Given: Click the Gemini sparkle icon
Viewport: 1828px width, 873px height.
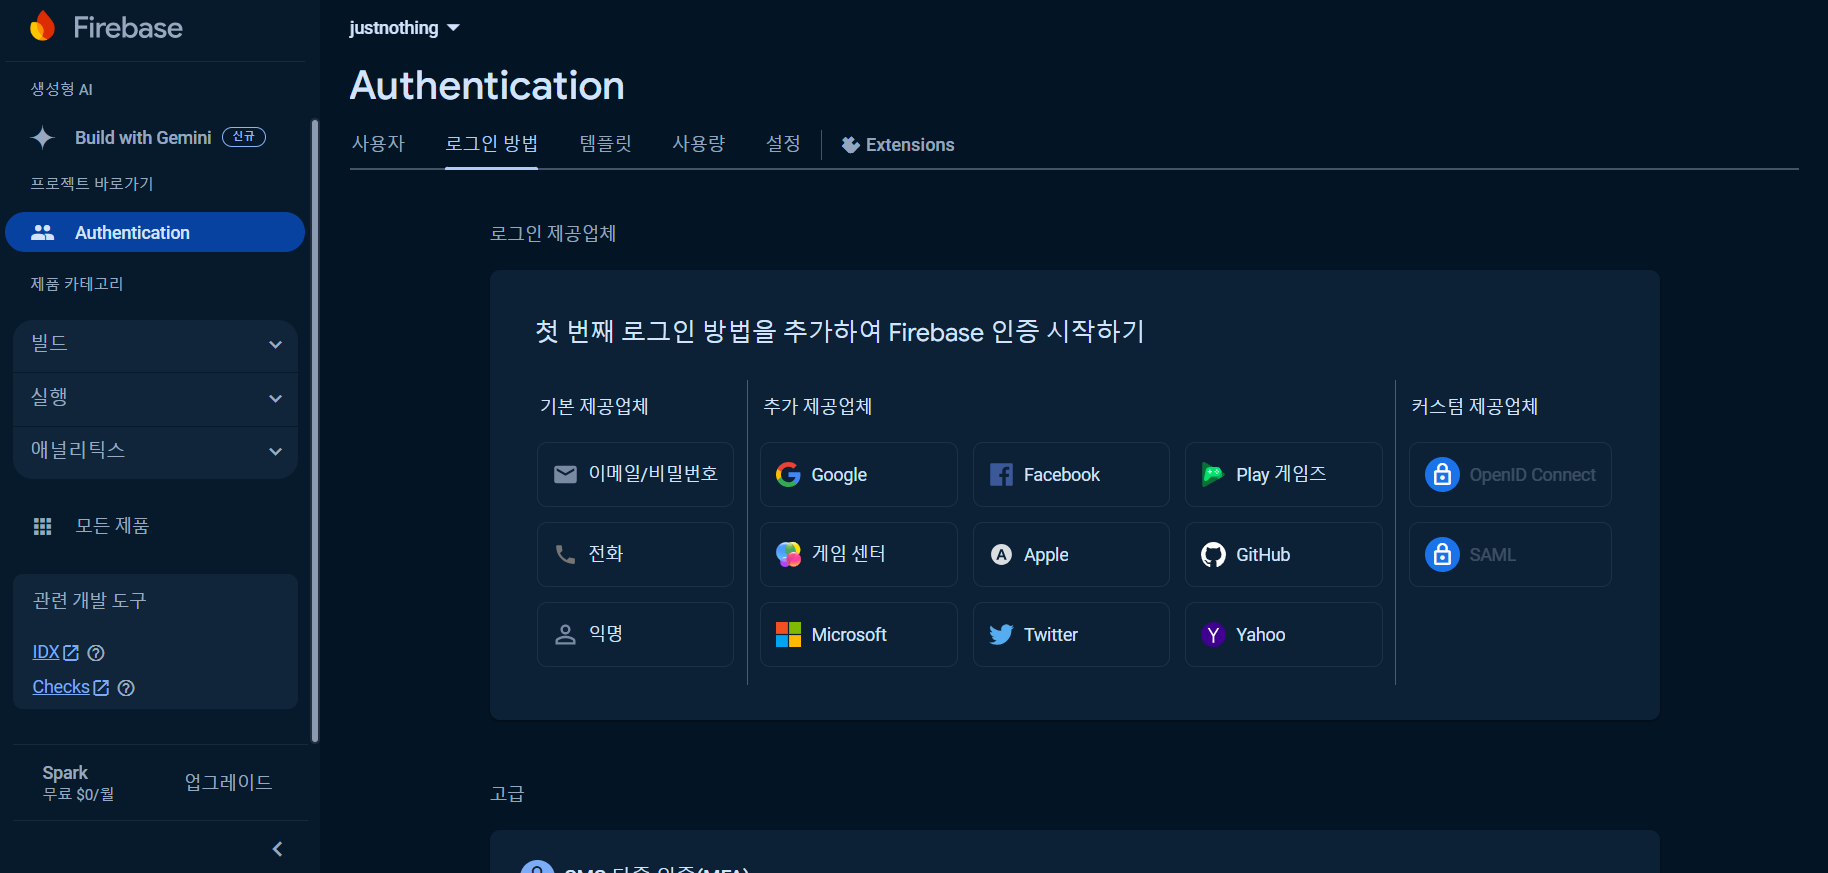Looking at the screenshot, I should (x=42, y=138).
